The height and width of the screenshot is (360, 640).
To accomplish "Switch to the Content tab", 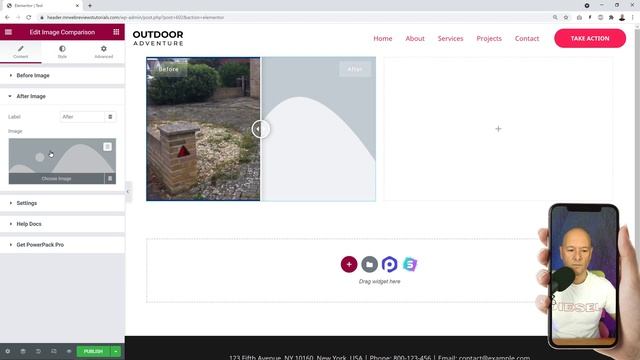I will [21, 52].
